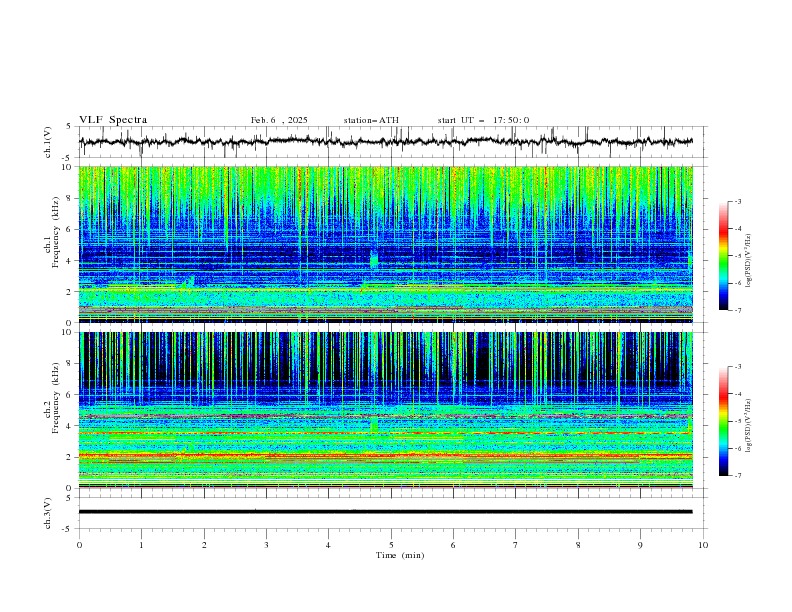Viewport: 792px width, 612px height.
Task: Click the "ch.1(V)" waveform axis label
Action: pos(48,142)
